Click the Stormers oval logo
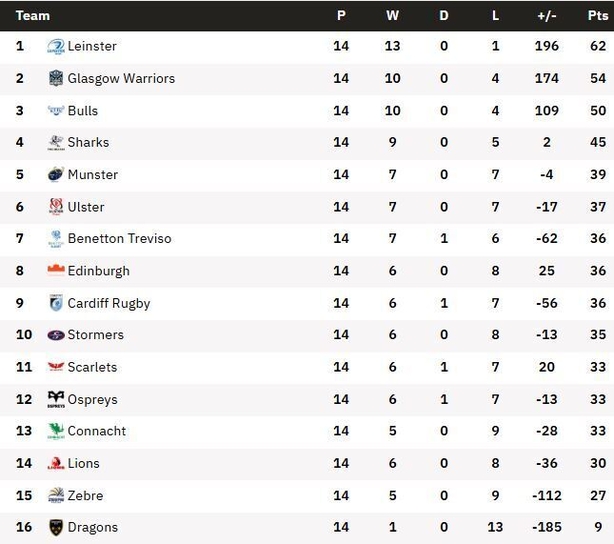Image resolution: width=614 pixels, height=544 pixels. click(x=56, y=335)
